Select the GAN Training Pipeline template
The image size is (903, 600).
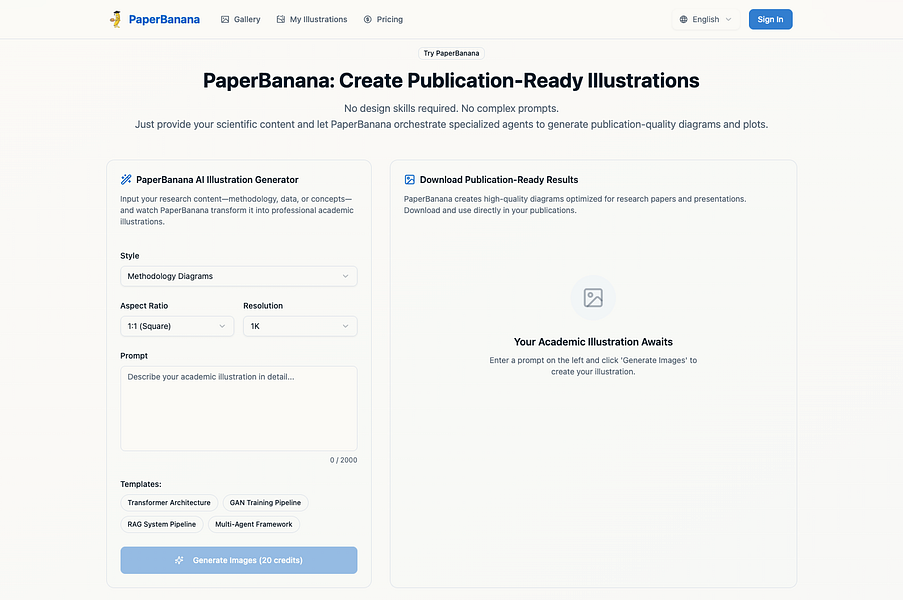click(265, 503)
